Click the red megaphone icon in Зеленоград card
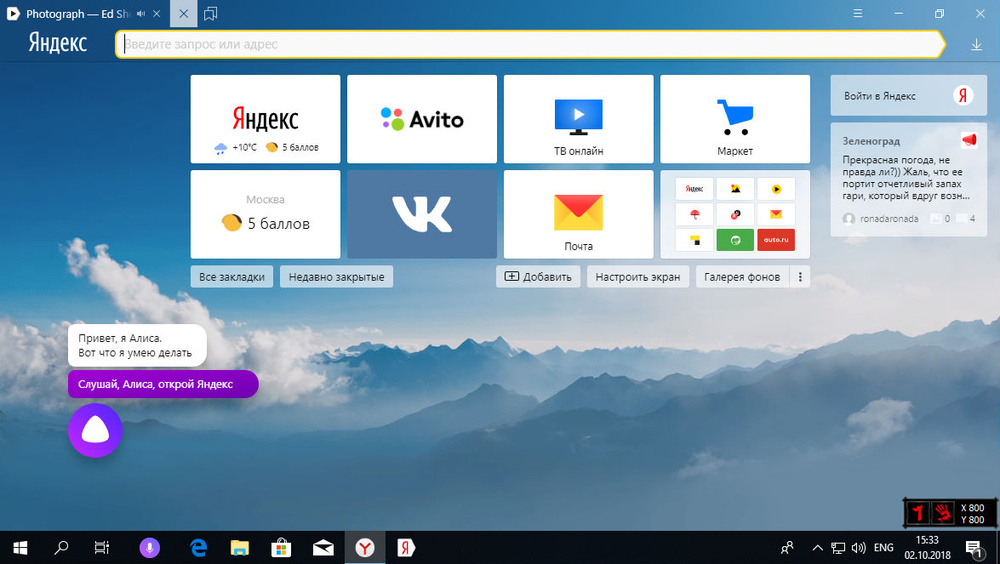 (x=969, y=140)
